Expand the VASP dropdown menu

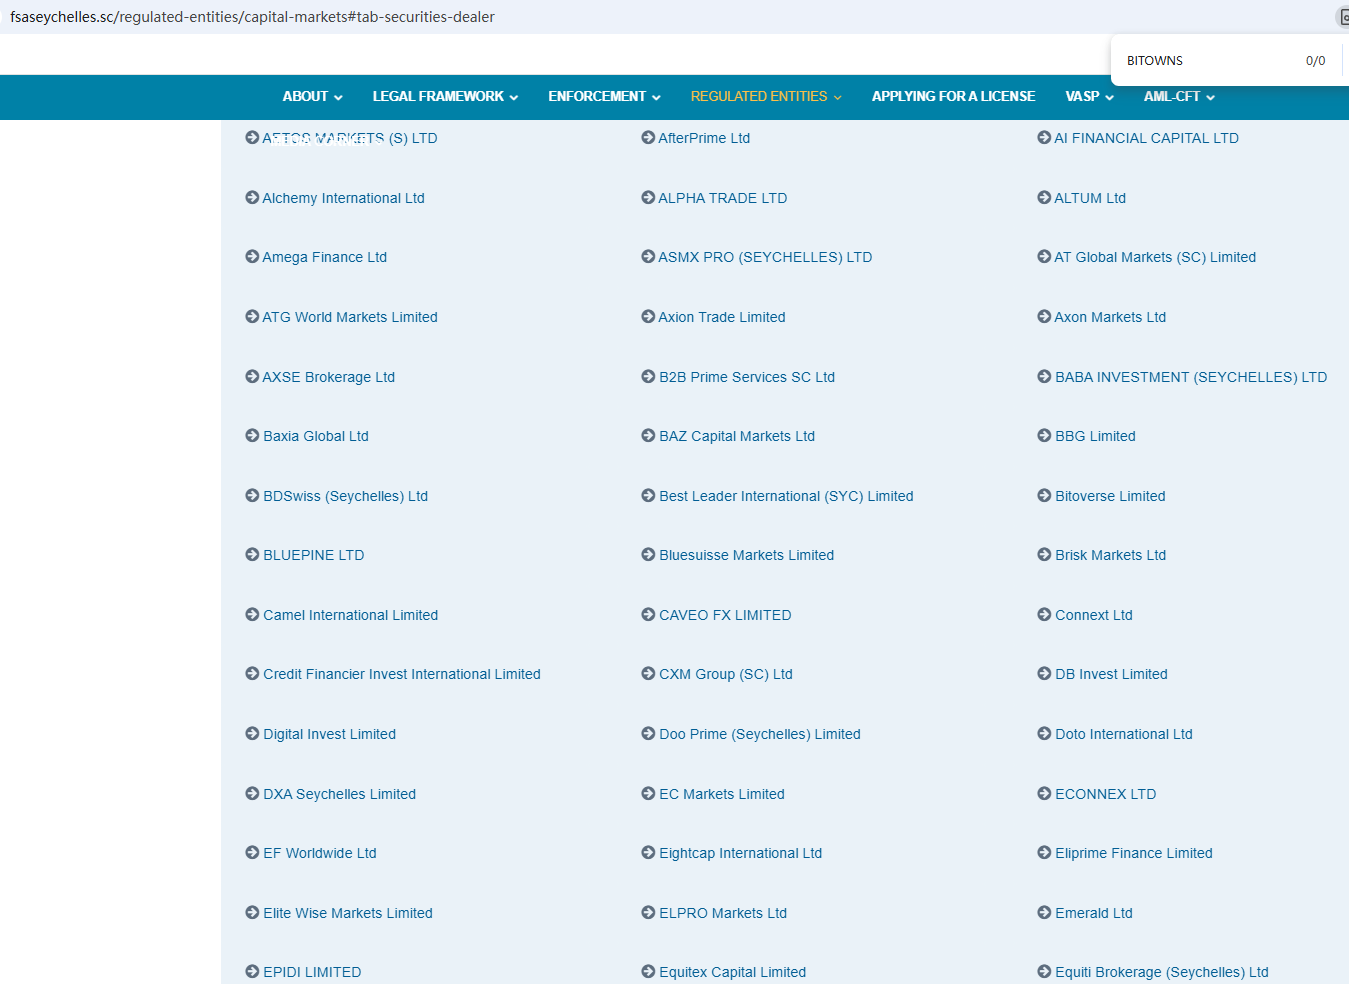1089,97
